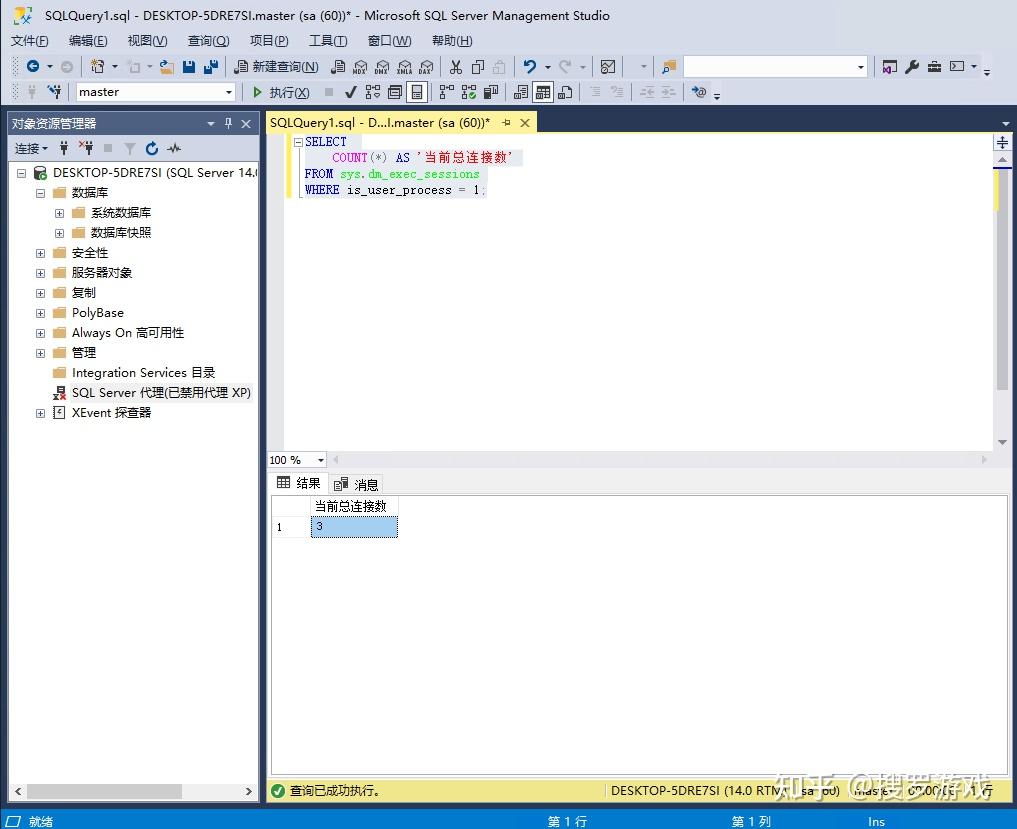Click the DMX query icon
This screenshot has height=829, width=1017.
coord(382,66)
